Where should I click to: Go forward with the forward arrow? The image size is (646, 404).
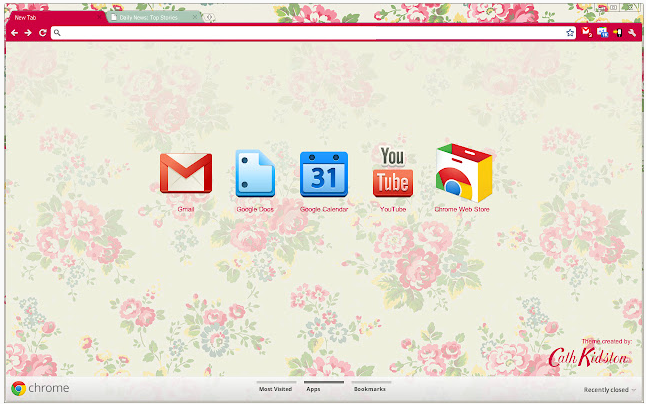point(28,33)
